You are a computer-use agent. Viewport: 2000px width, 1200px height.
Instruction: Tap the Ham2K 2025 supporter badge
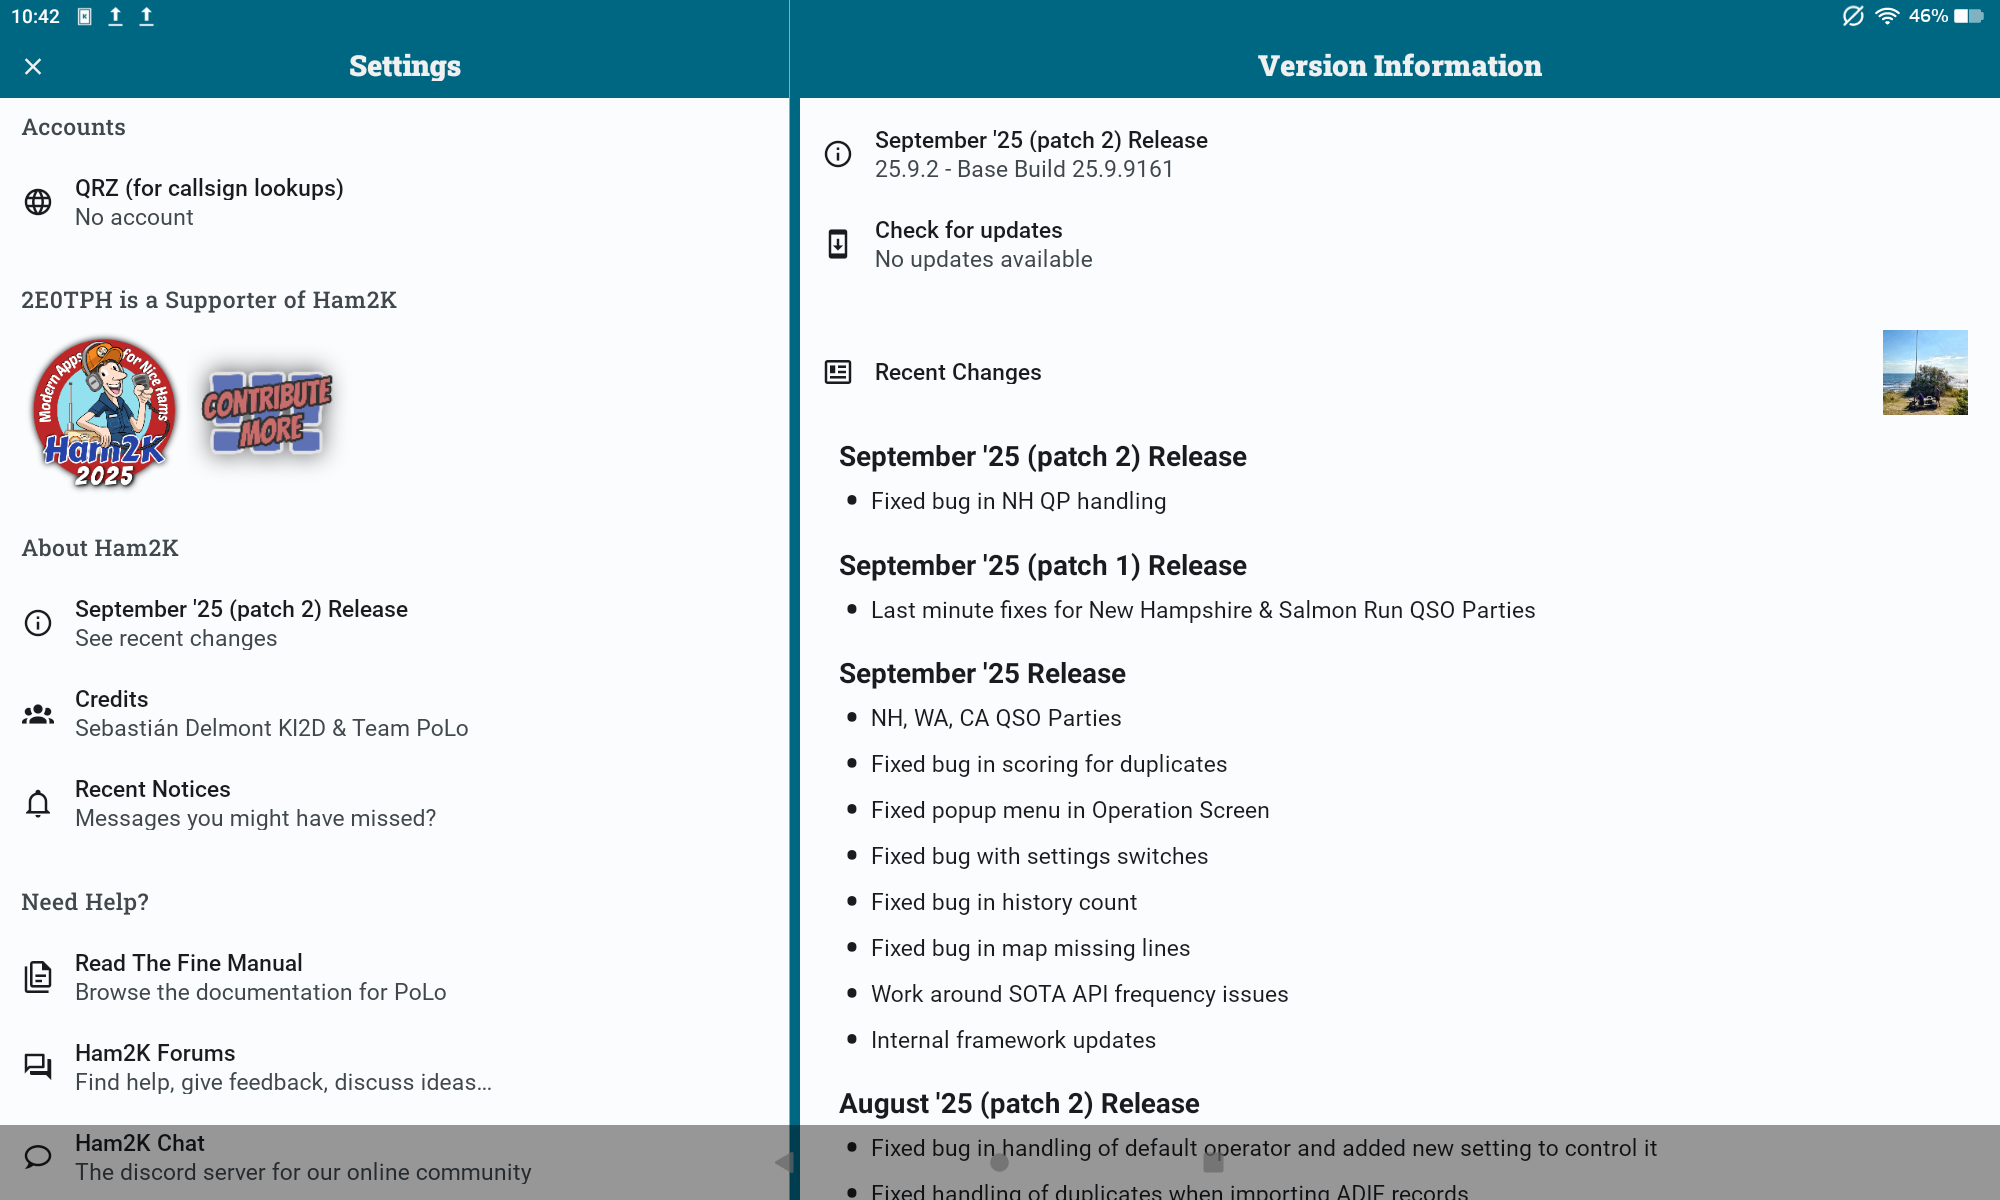104,413
